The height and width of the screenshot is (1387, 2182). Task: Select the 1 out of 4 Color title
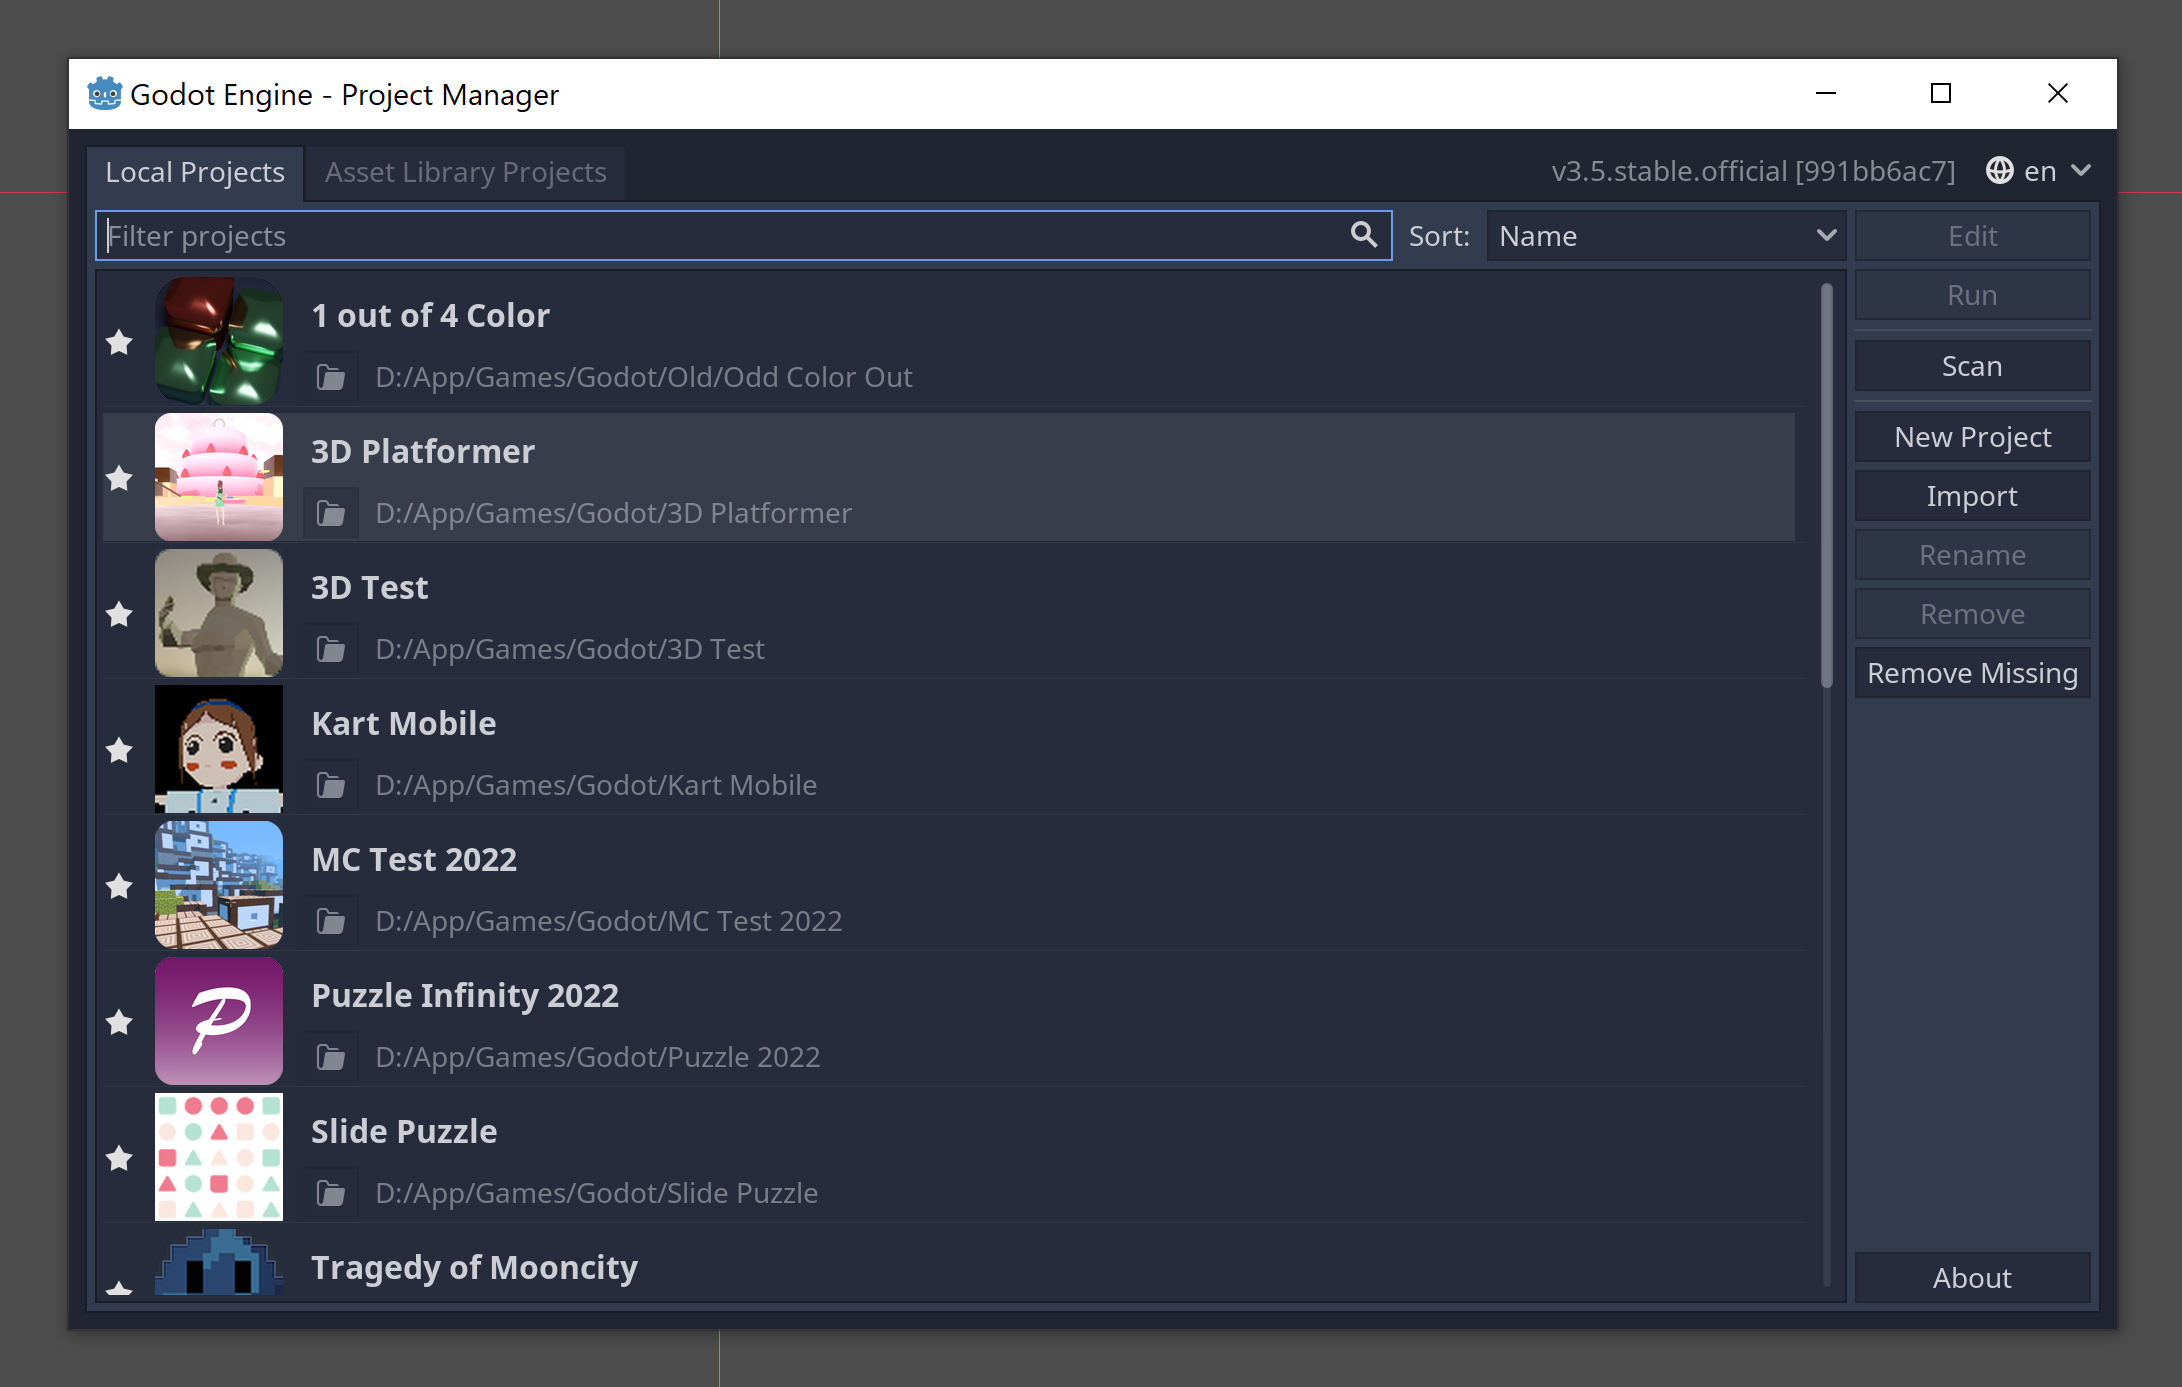431,315
